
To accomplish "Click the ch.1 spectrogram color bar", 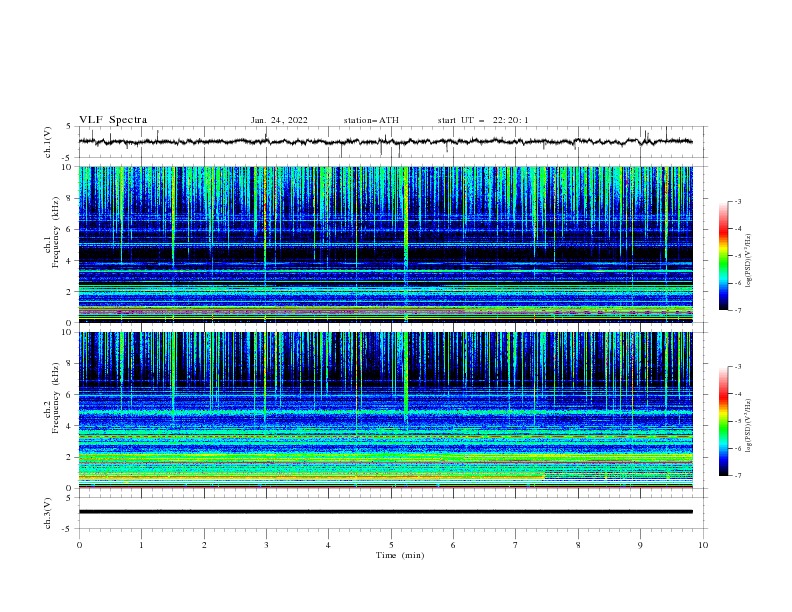I will [x=723, y=256].
